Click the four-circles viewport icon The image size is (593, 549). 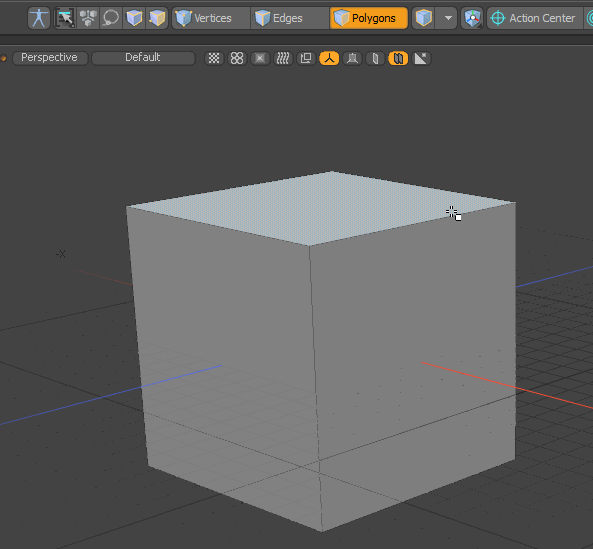[x=237, y=58]
